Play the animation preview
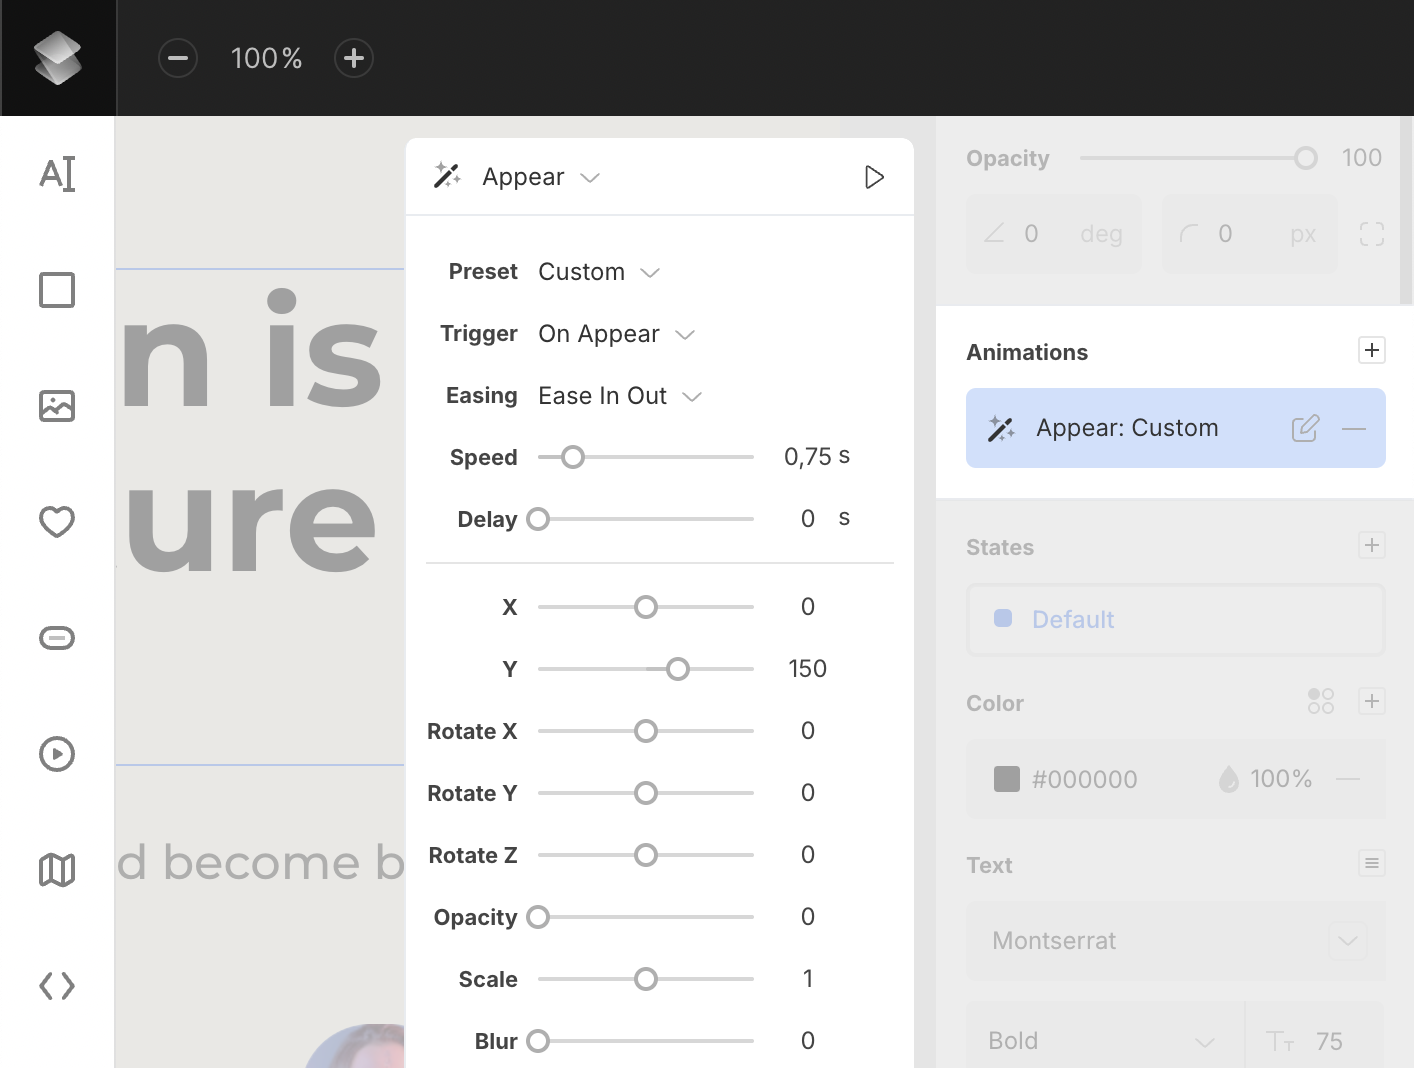The width and height of the screenshot is (1414, 1068). [874, 177]
